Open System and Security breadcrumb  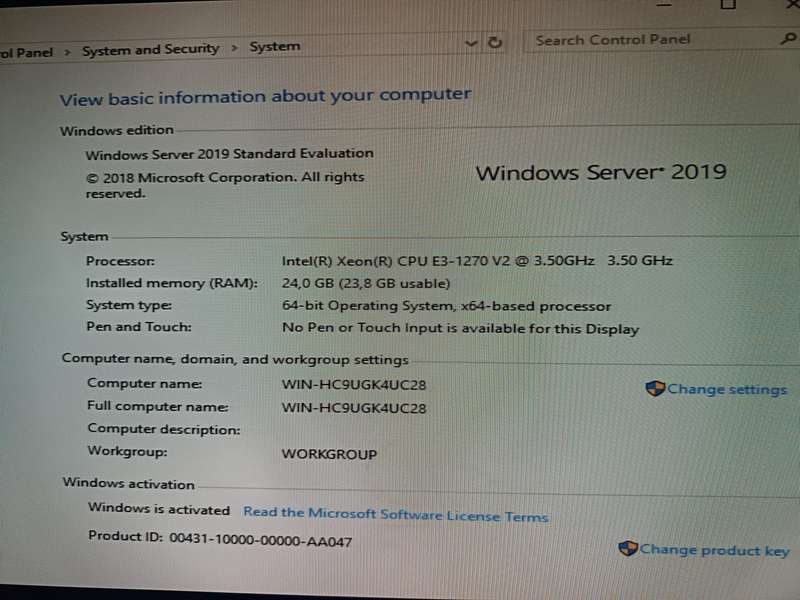point(151,49)
